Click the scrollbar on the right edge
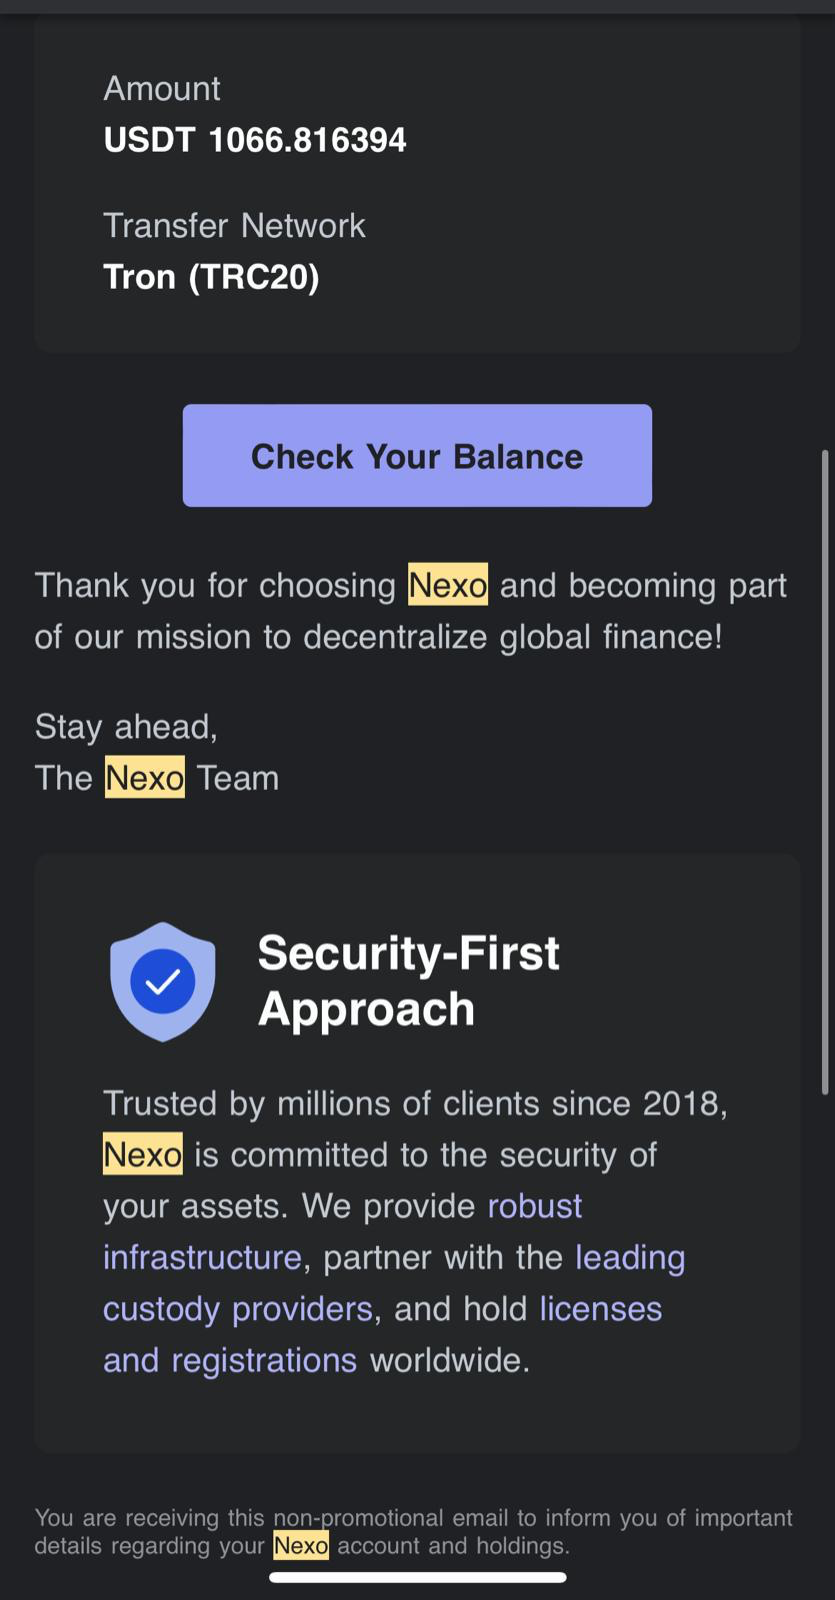Image resolution: width=835 pixels, height=1600 pixels. [825, 770]
